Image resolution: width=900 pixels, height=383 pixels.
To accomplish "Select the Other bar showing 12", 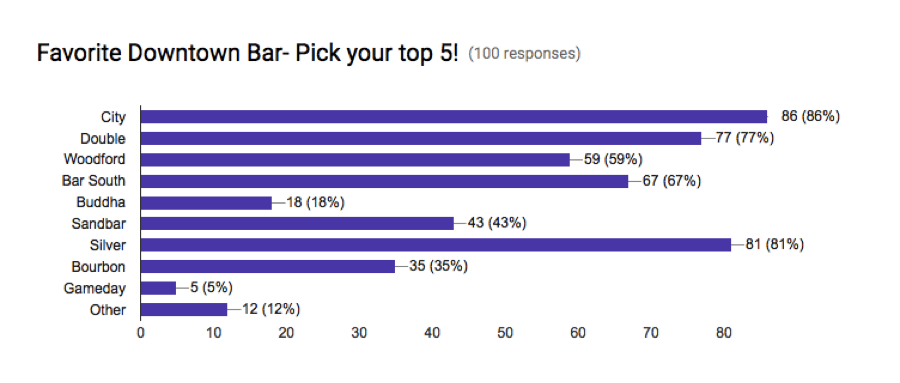I will pyautogui.click(x=184, y=310).
